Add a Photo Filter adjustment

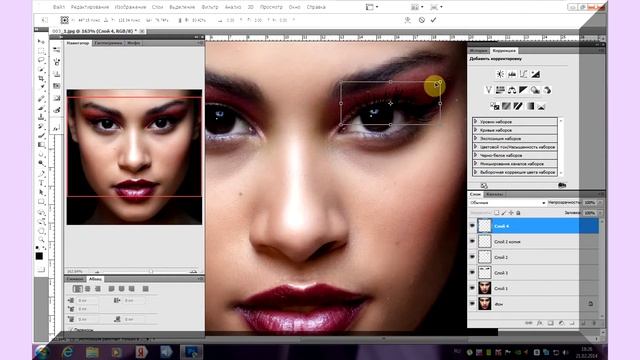coord(535,90)
